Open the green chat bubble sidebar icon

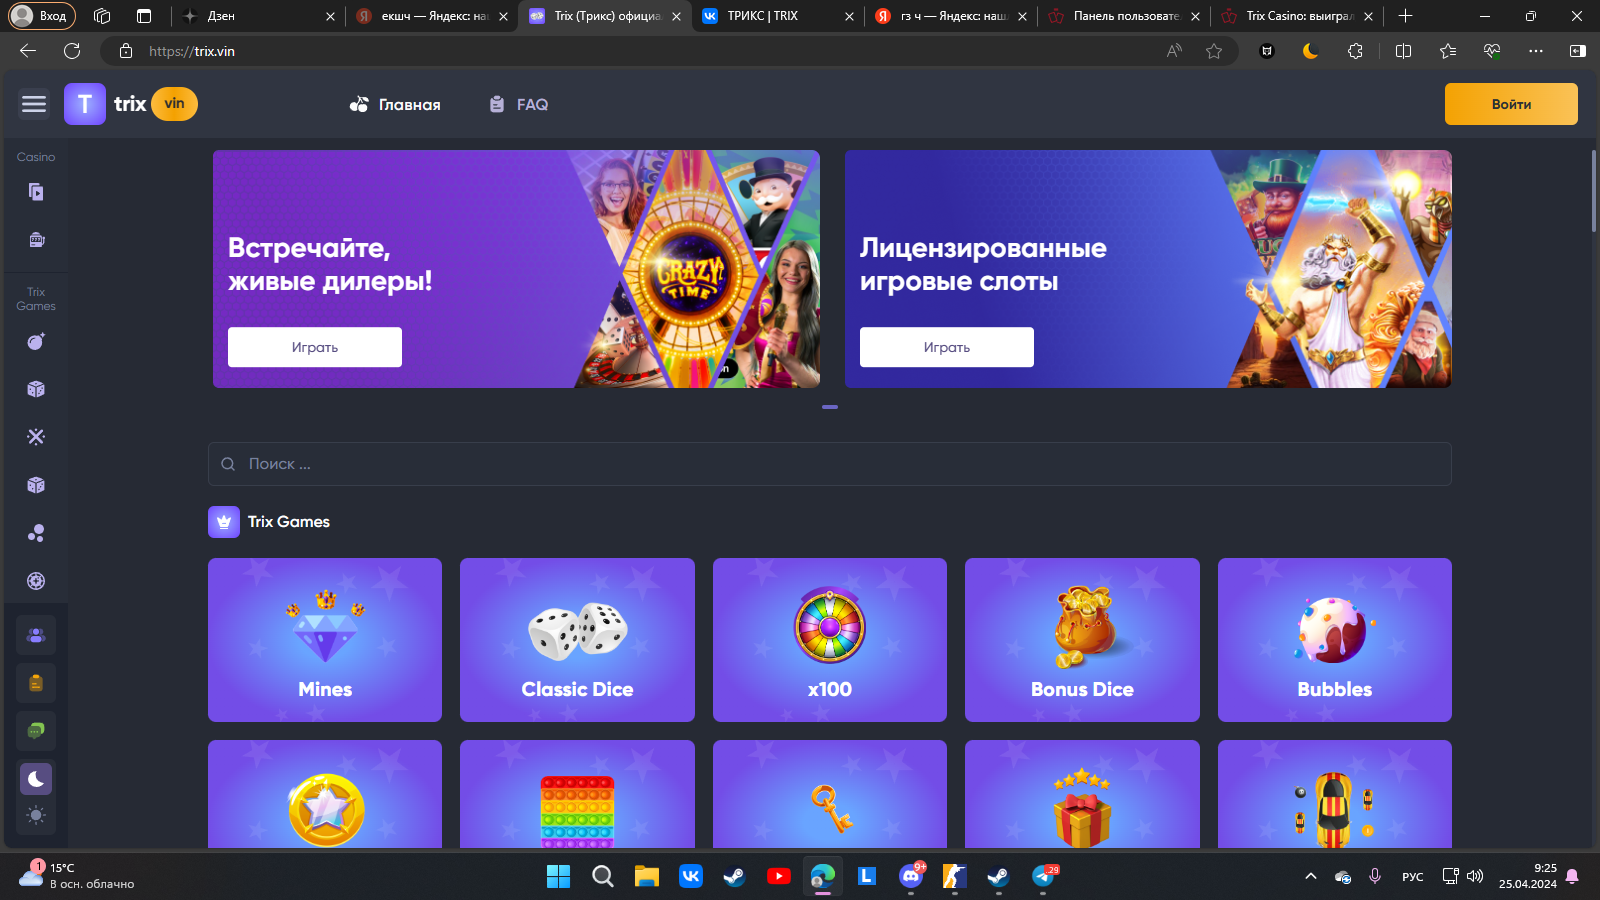click(x=36, y=731)
